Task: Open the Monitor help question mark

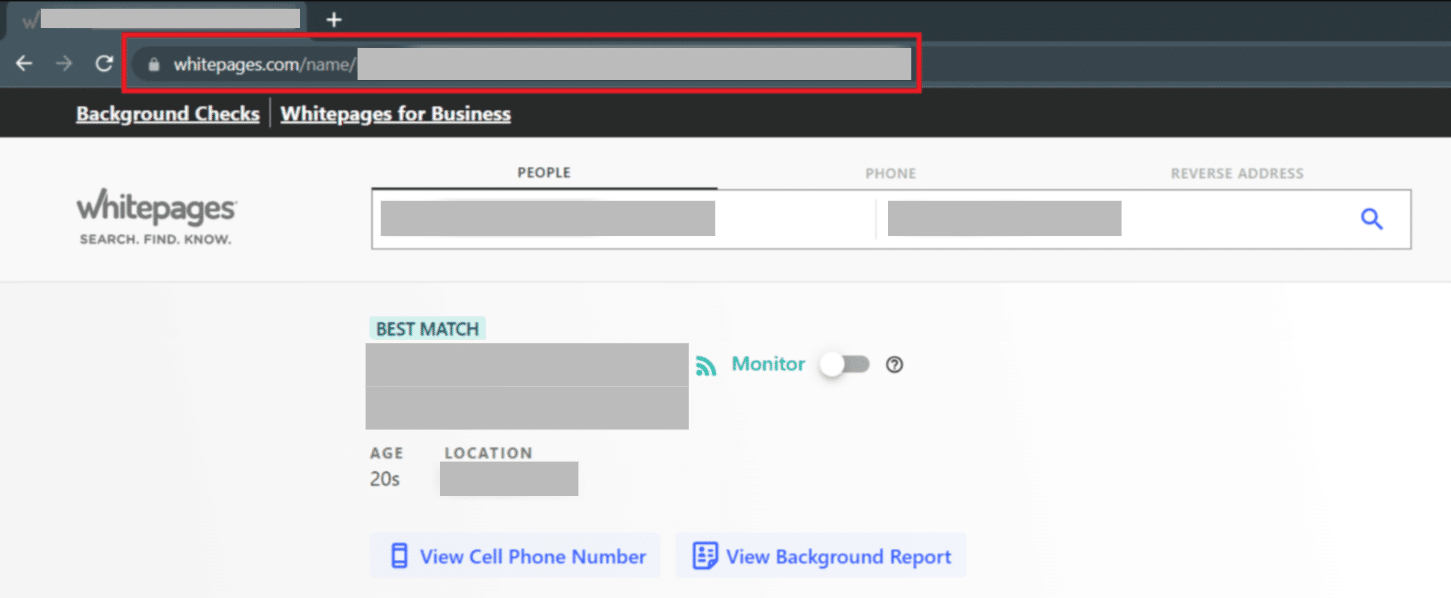Action: 895,365
